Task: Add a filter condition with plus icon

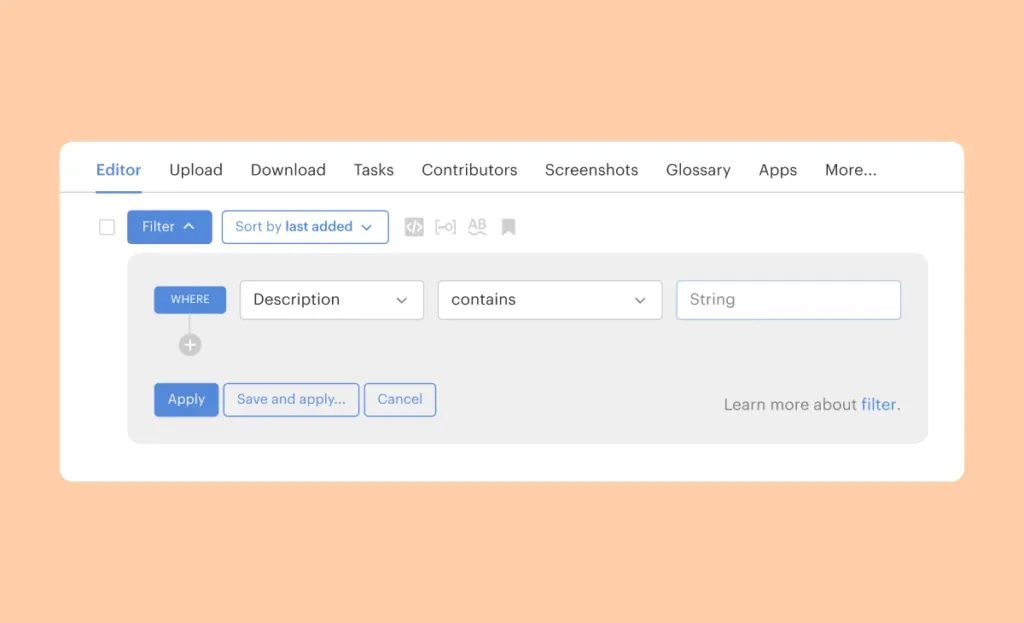Action: [x=190, y=345]
